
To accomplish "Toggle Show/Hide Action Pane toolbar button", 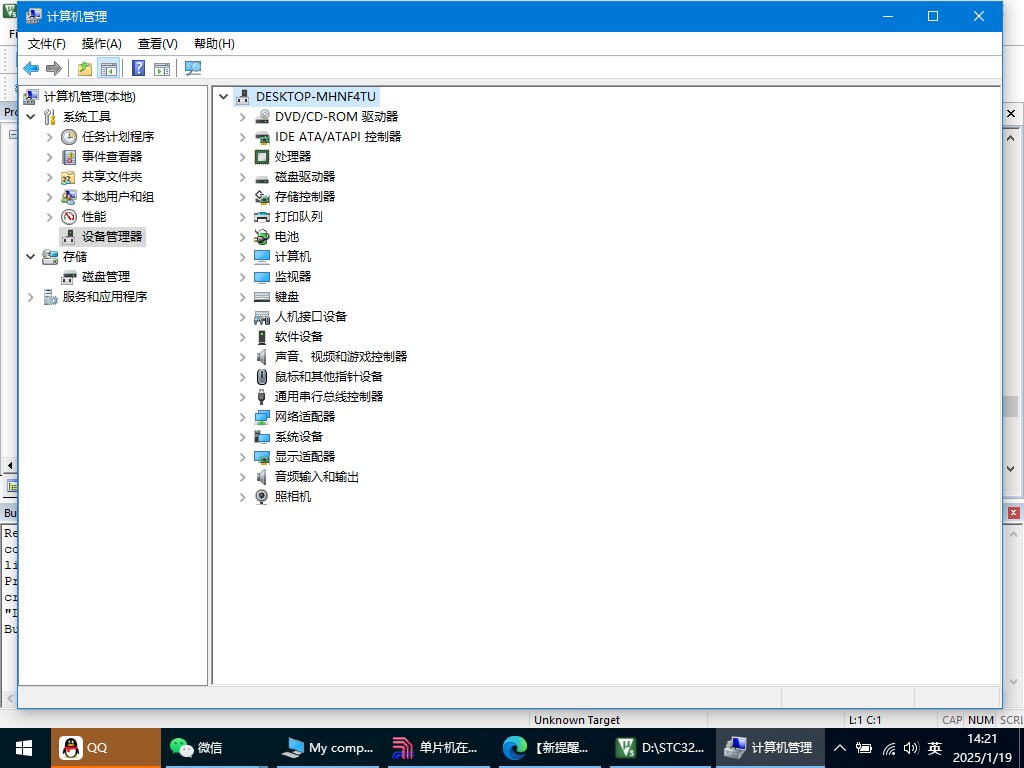I will 161,68.
